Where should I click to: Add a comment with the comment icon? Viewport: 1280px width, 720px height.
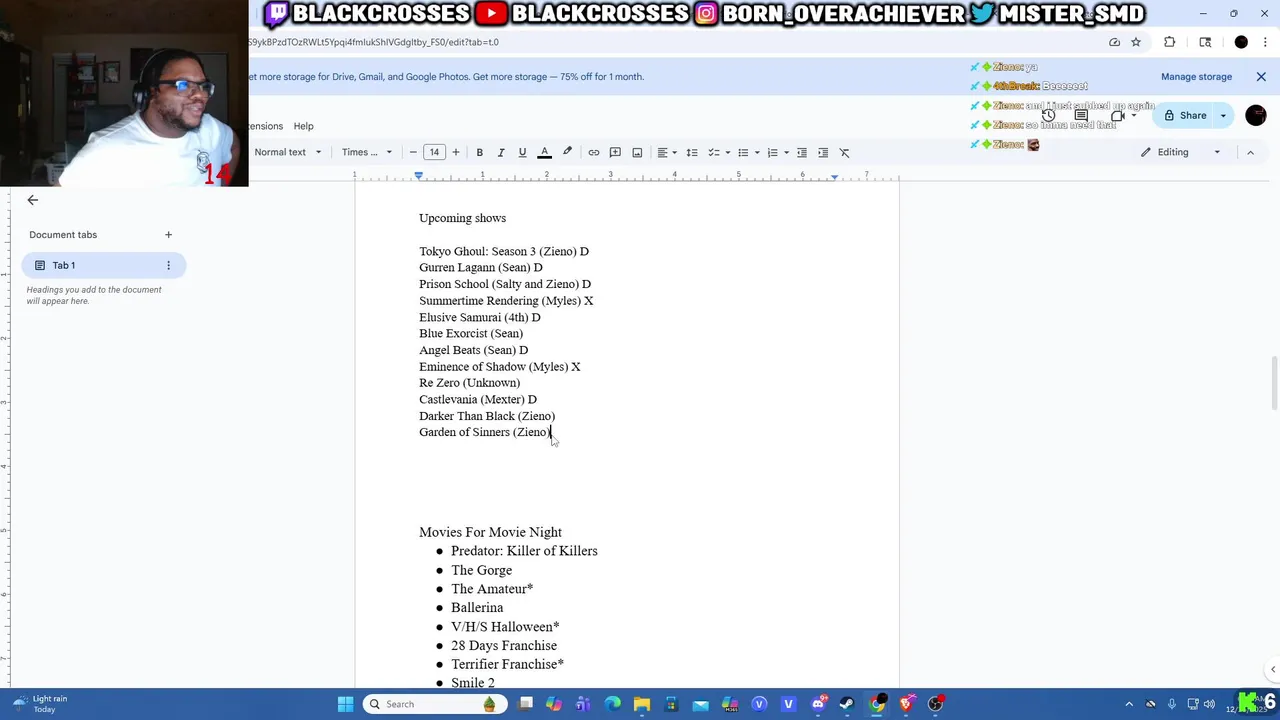pyautogui.click(x=615, y=152)
